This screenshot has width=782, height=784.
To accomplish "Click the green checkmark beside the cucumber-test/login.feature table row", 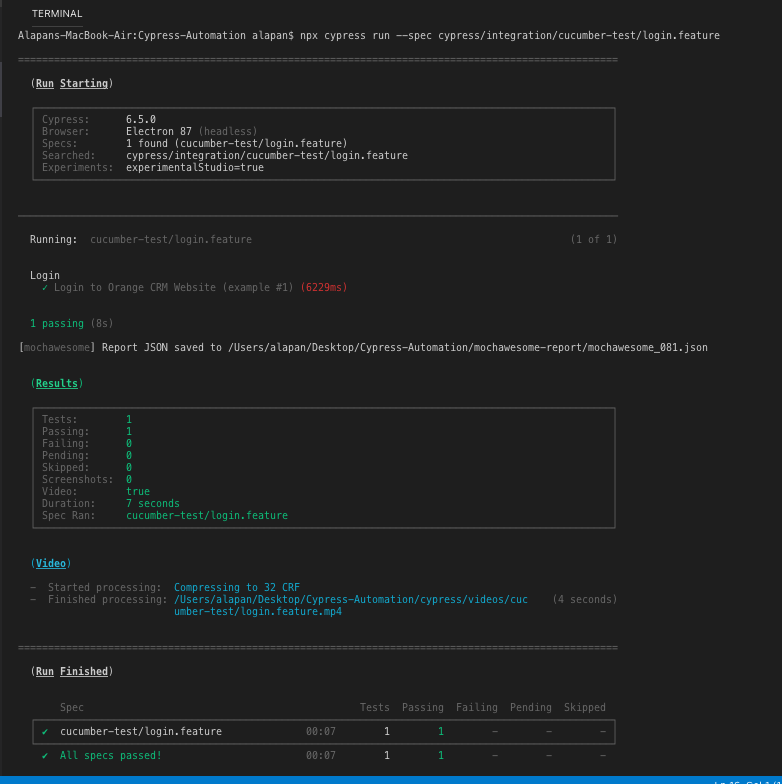I will pos(45,732).
